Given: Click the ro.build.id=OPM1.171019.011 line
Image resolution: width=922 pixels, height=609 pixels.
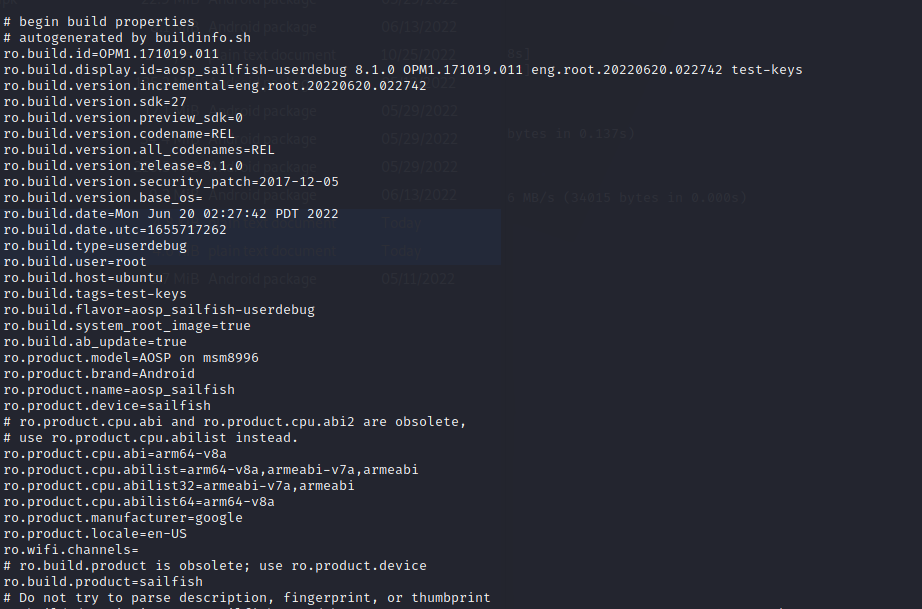Looking at the screenshot, I should (111, 53).
